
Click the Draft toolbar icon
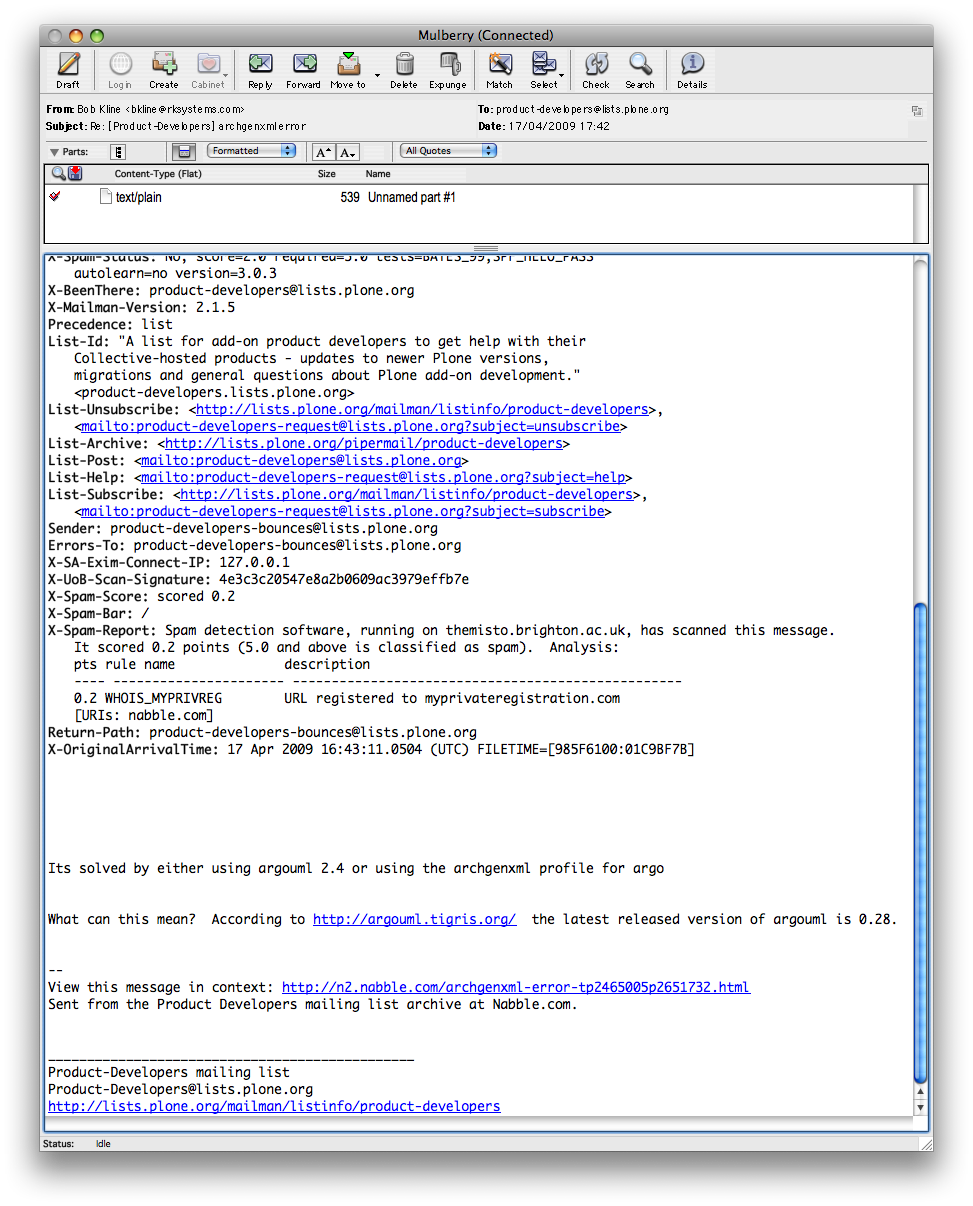click(x=68, y=69)
